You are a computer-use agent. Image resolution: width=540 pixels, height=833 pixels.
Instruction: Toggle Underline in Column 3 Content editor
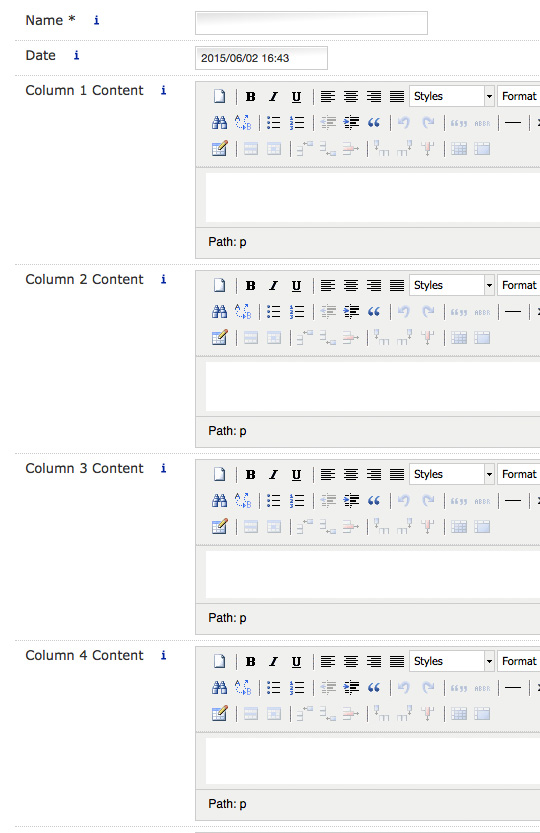point(296,475)
